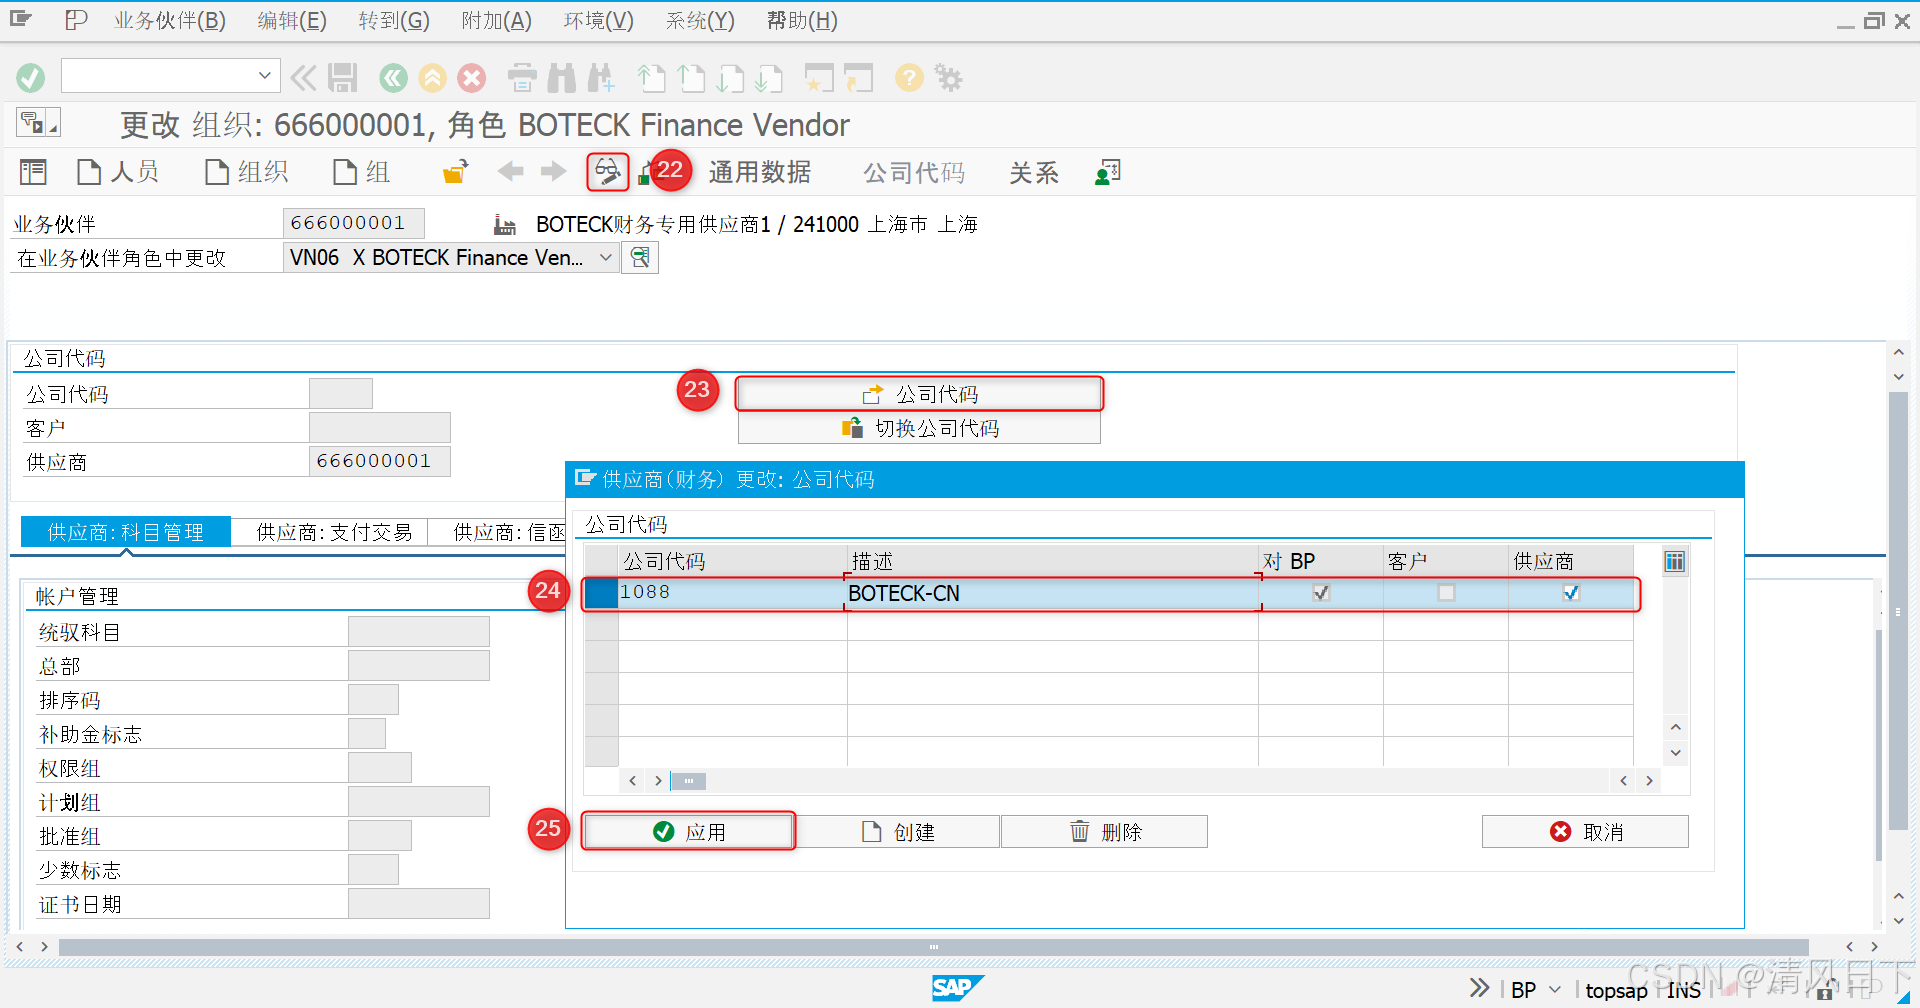Click the double-left collapse arrows beside command field
The height and width of the screenshot is (1008, 1920).
click(x=303, y=77)
